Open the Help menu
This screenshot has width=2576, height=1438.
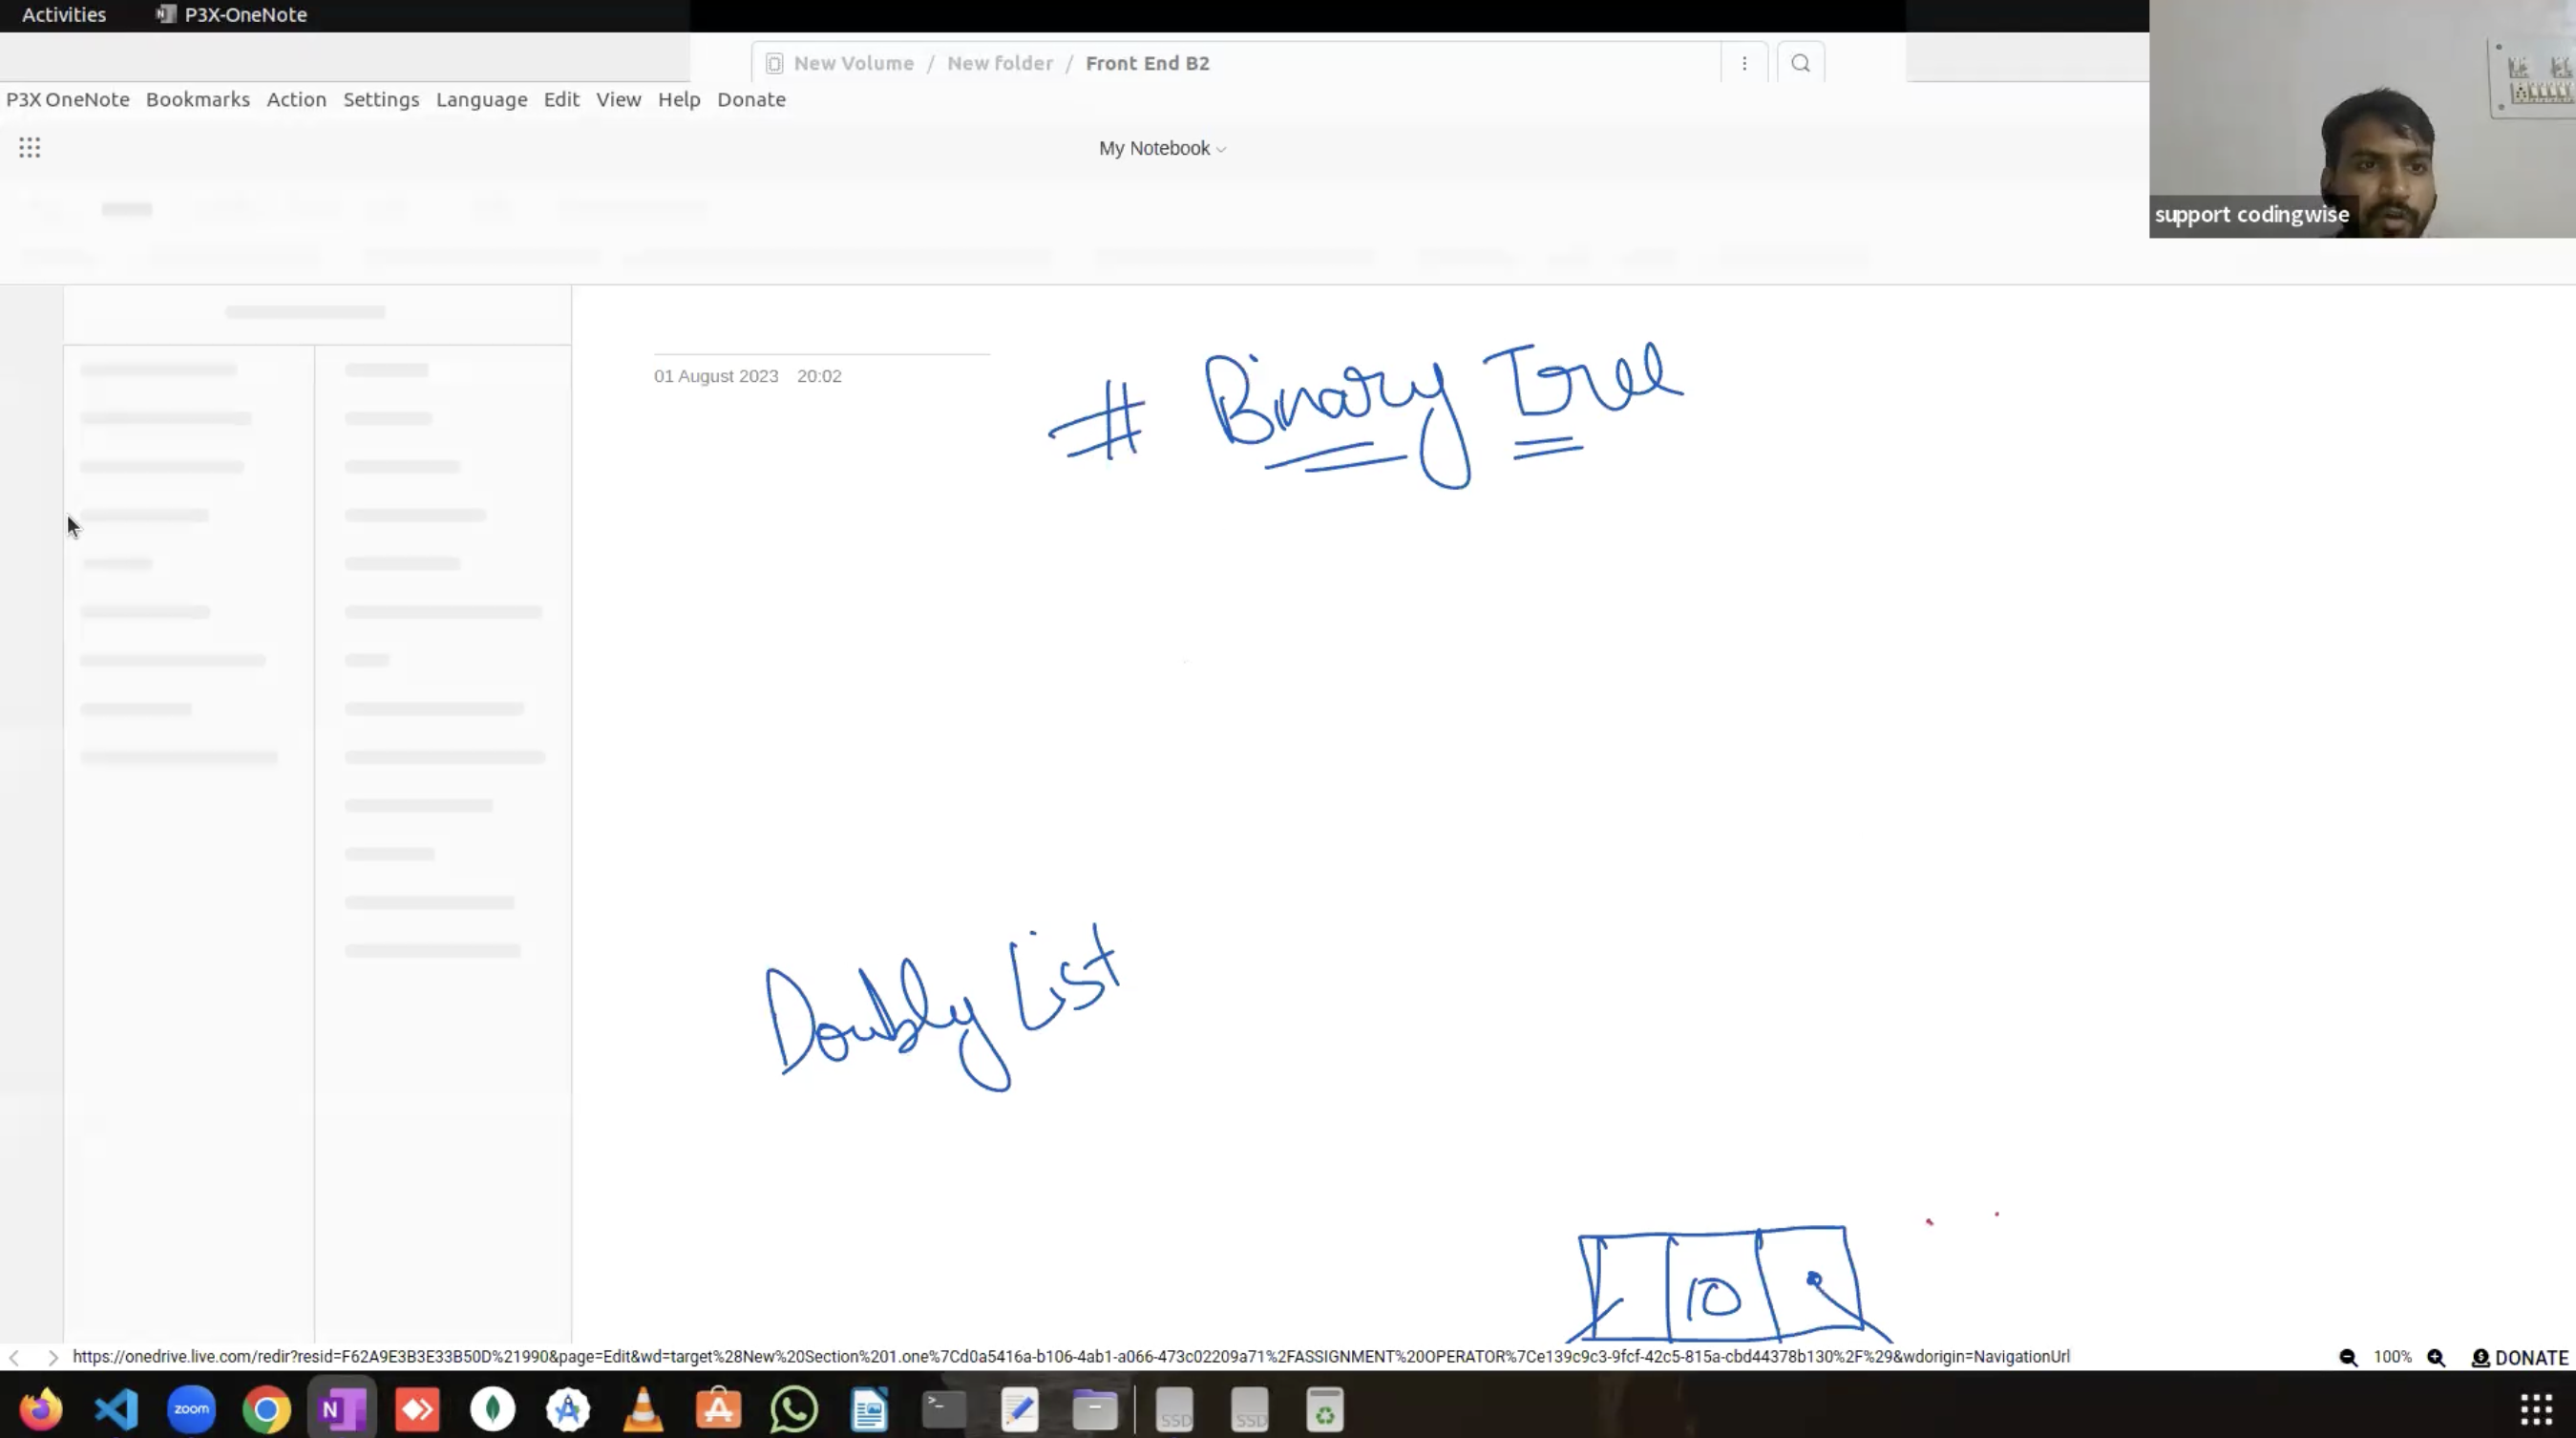[x=679, y=99]
